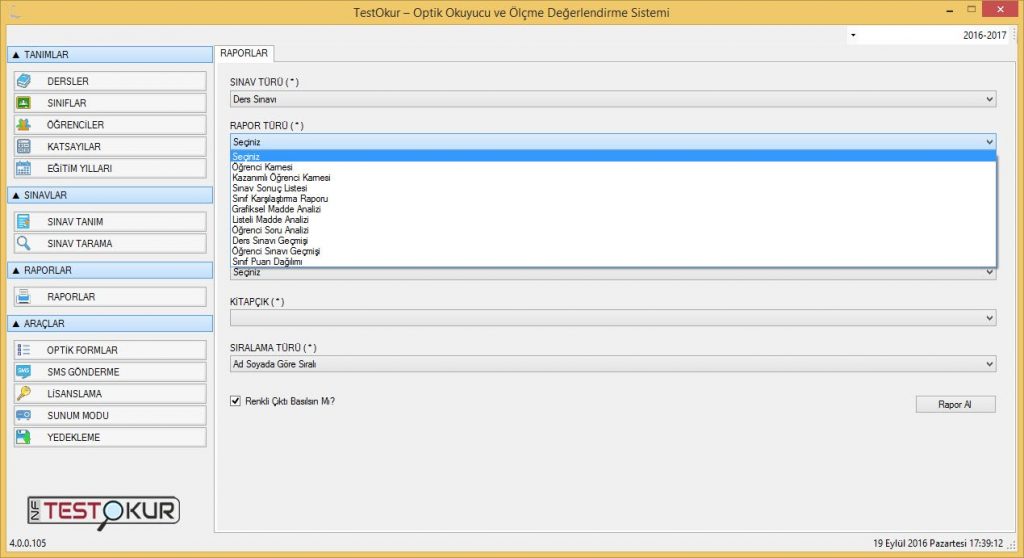Collapse the RAPOR TÜRÜ dropdown arrow
The image size is (1024, 558).
[x=989, y=142]
